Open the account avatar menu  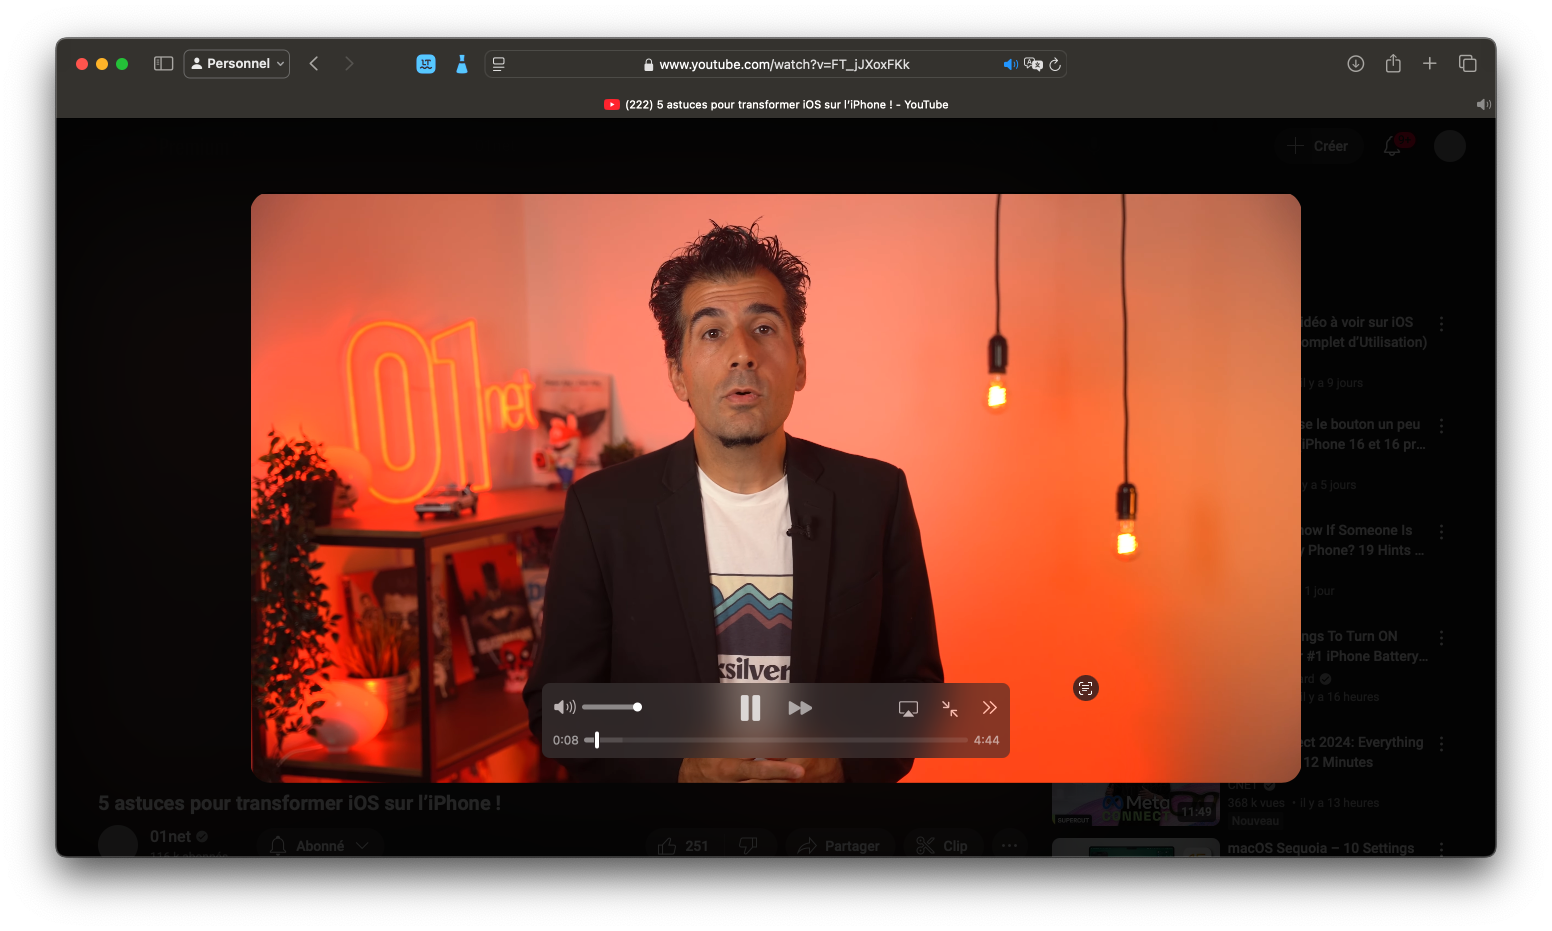tap(1450, 146)
